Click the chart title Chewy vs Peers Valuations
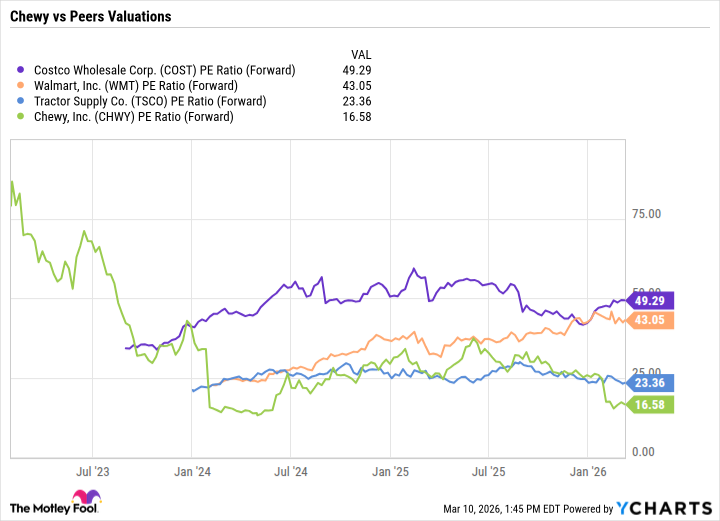720x521 pixels. [90, 17]
